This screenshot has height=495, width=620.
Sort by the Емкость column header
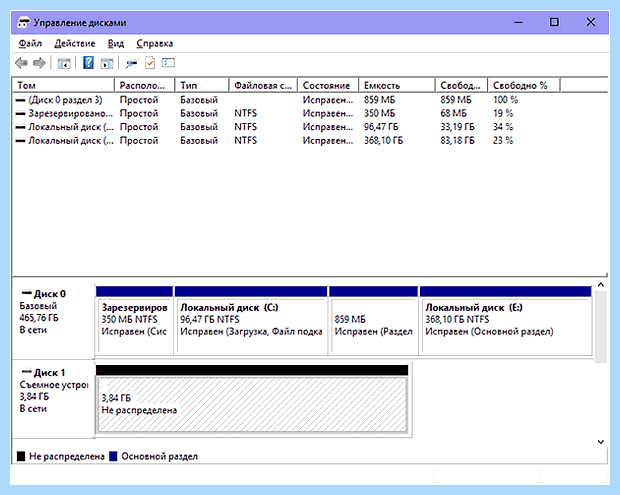[397, 85]
